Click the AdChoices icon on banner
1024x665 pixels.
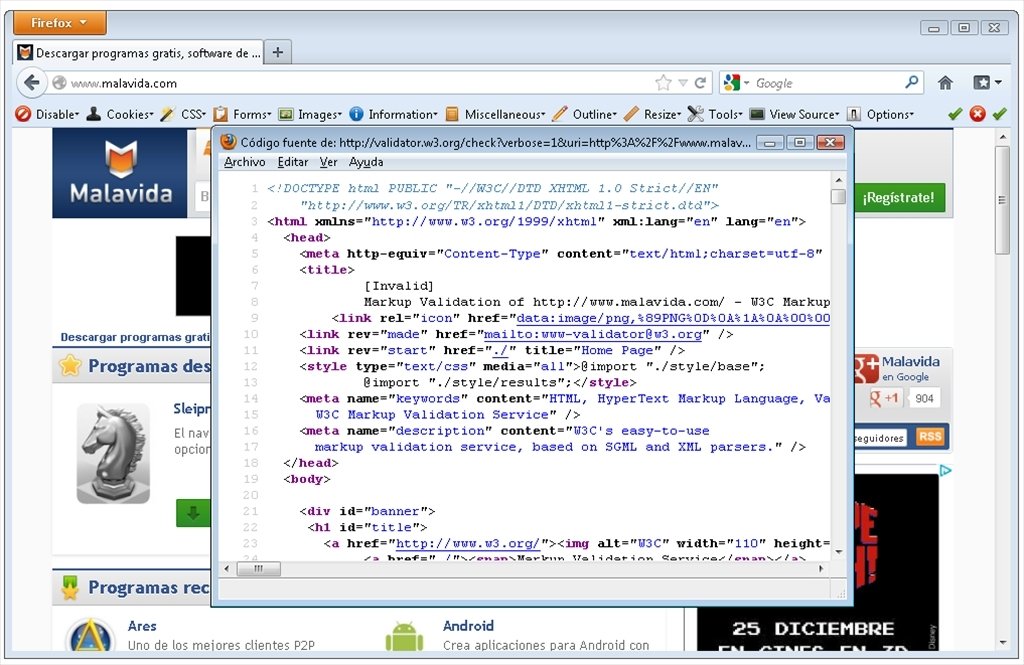tap(945, 470)
